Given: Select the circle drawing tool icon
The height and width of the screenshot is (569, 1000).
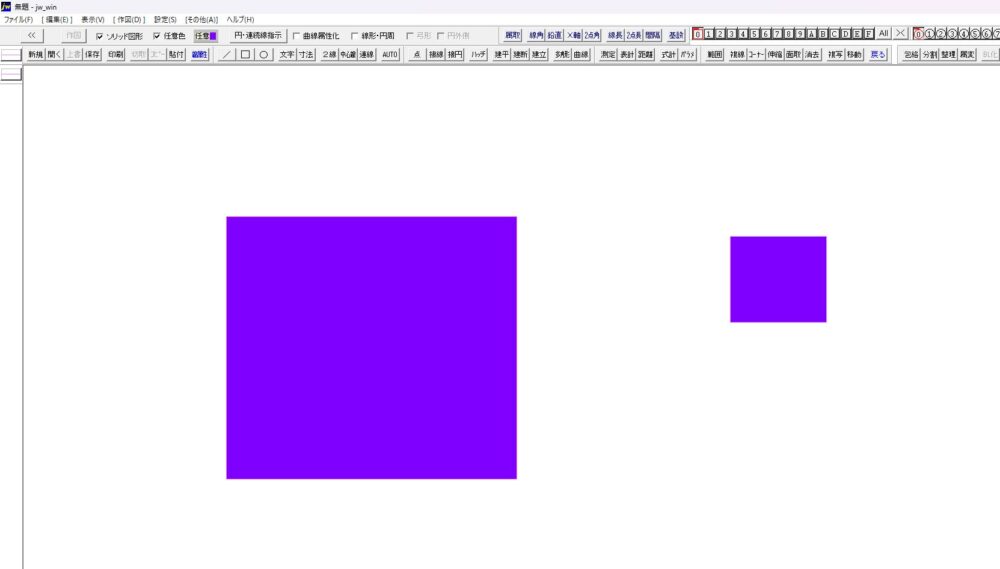Looking at the screenshot, I should (x=263, y=55).
